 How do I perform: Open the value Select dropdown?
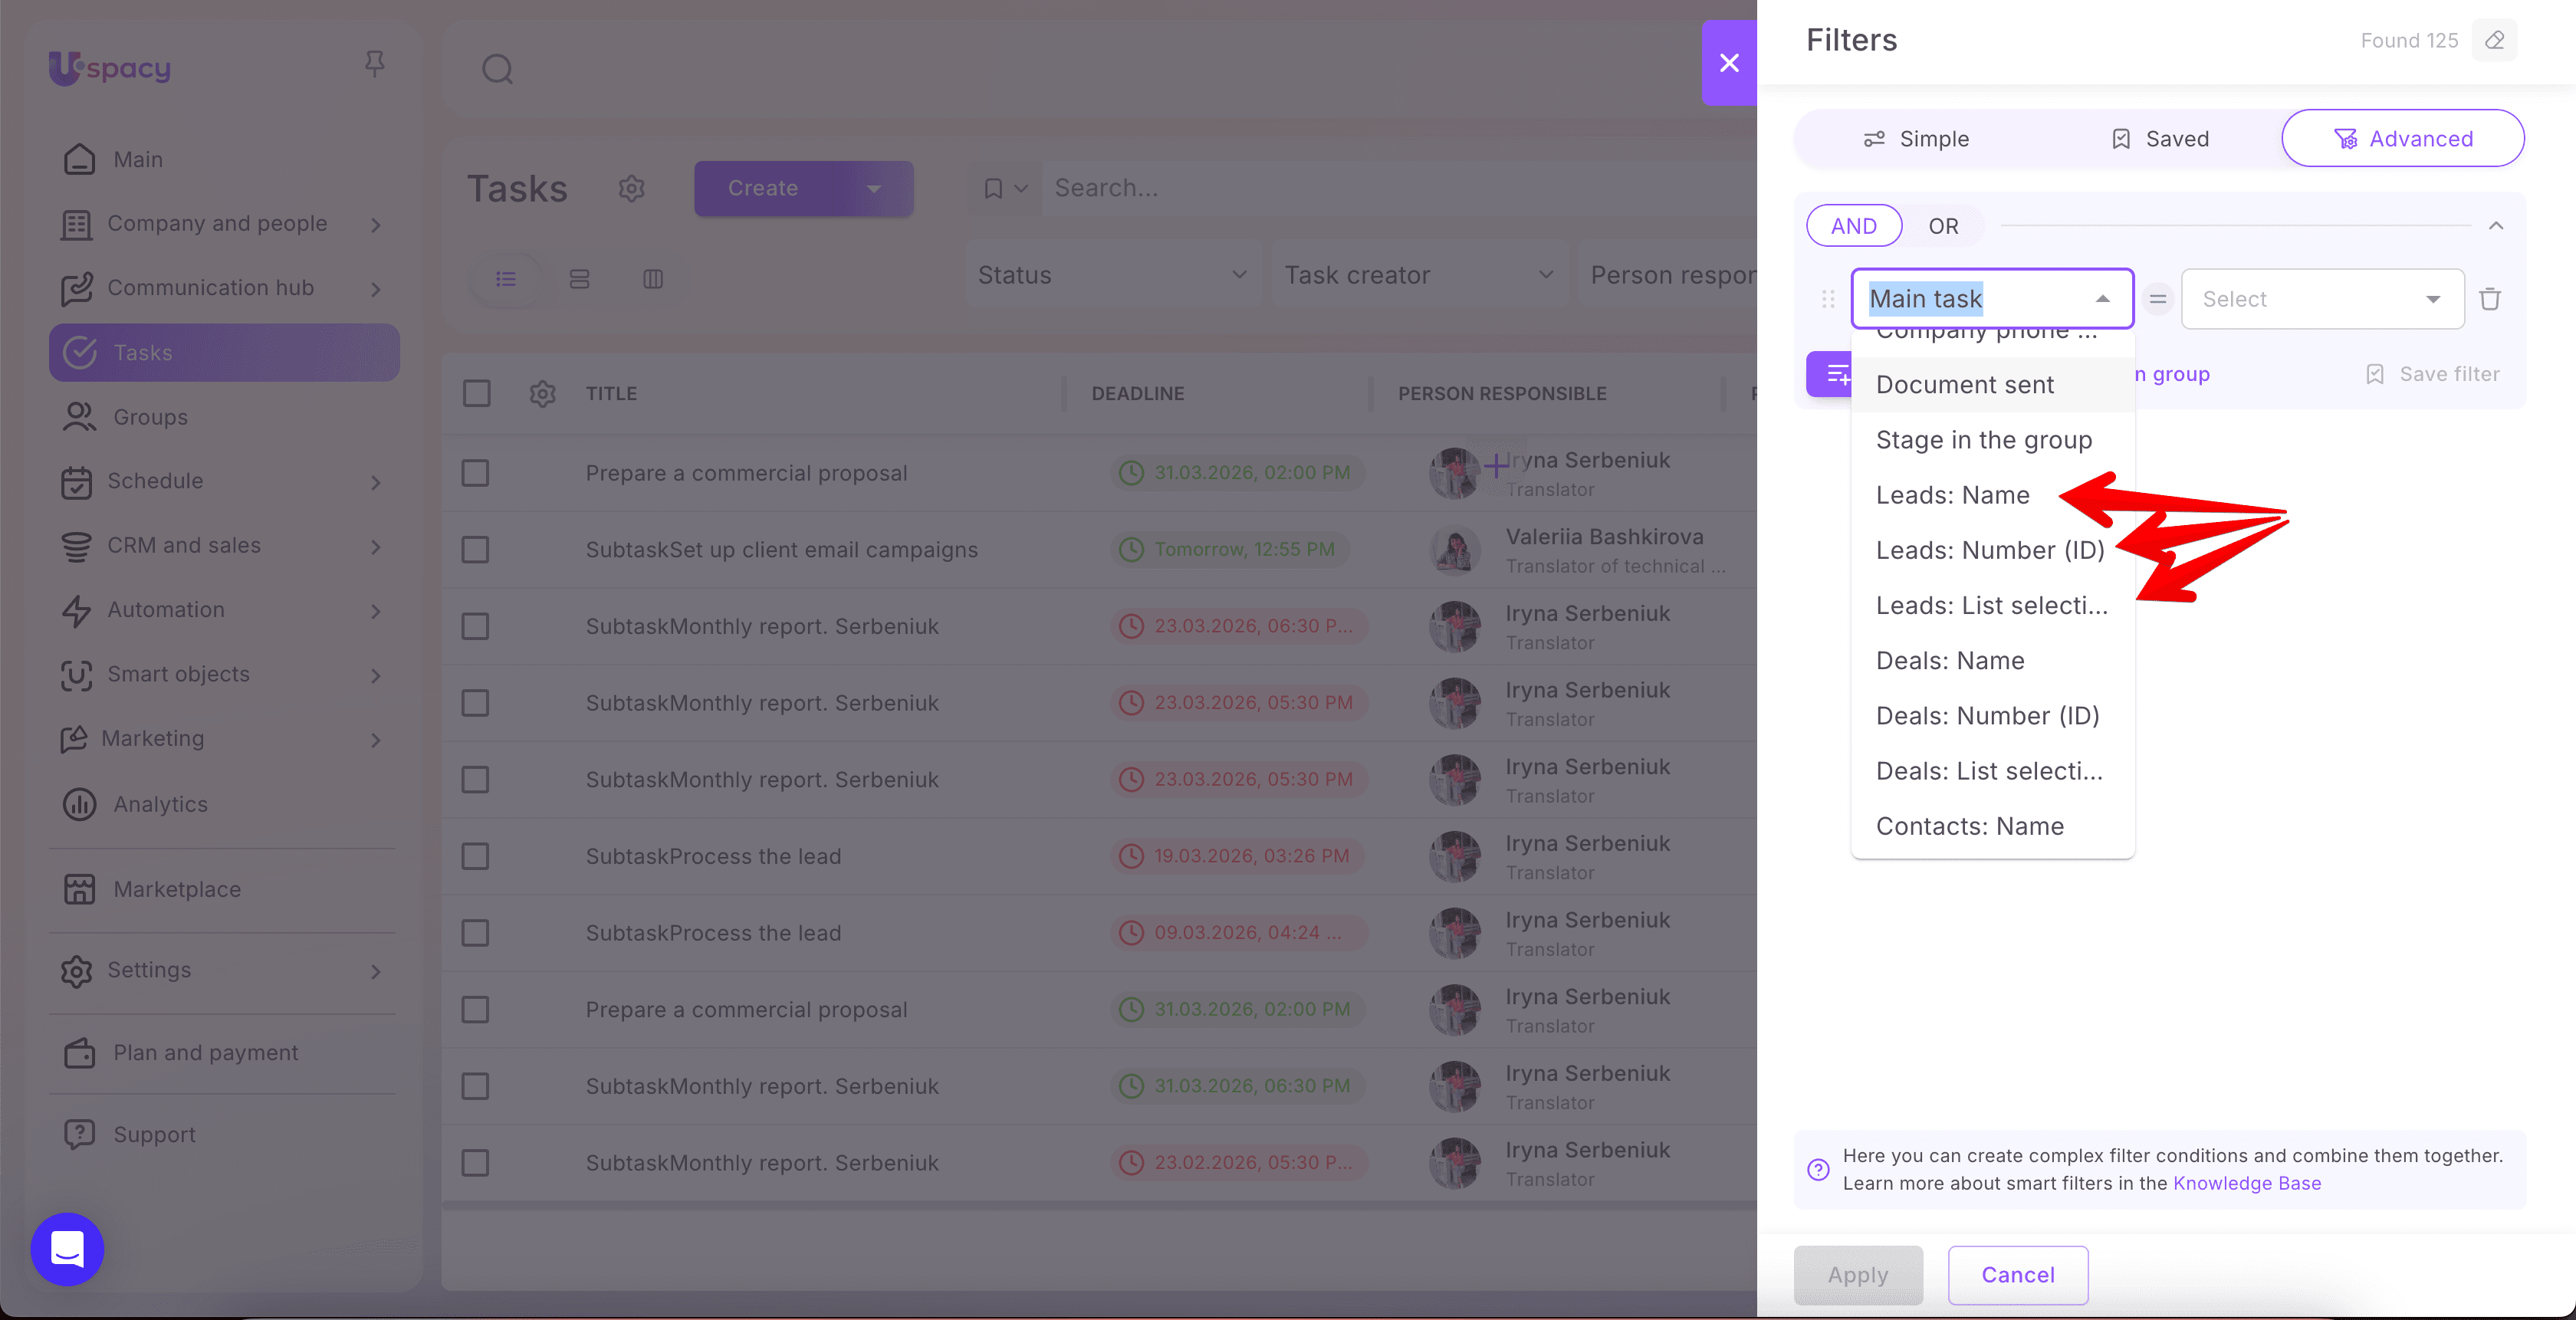click(x=2321, y=299)
